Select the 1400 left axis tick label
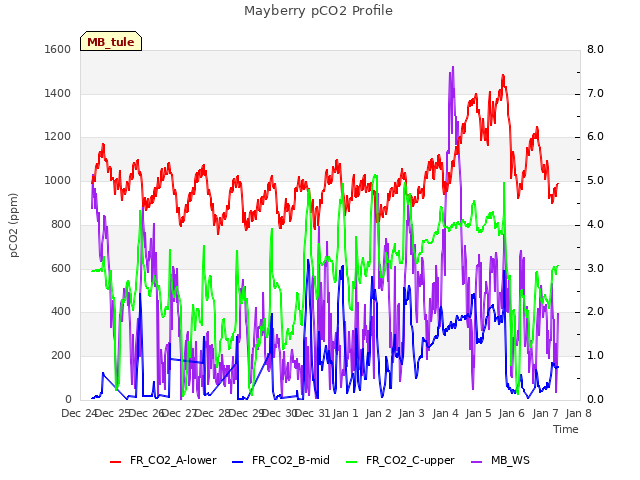The width and height of the screenshot is (640, 480). pos(58,93)
